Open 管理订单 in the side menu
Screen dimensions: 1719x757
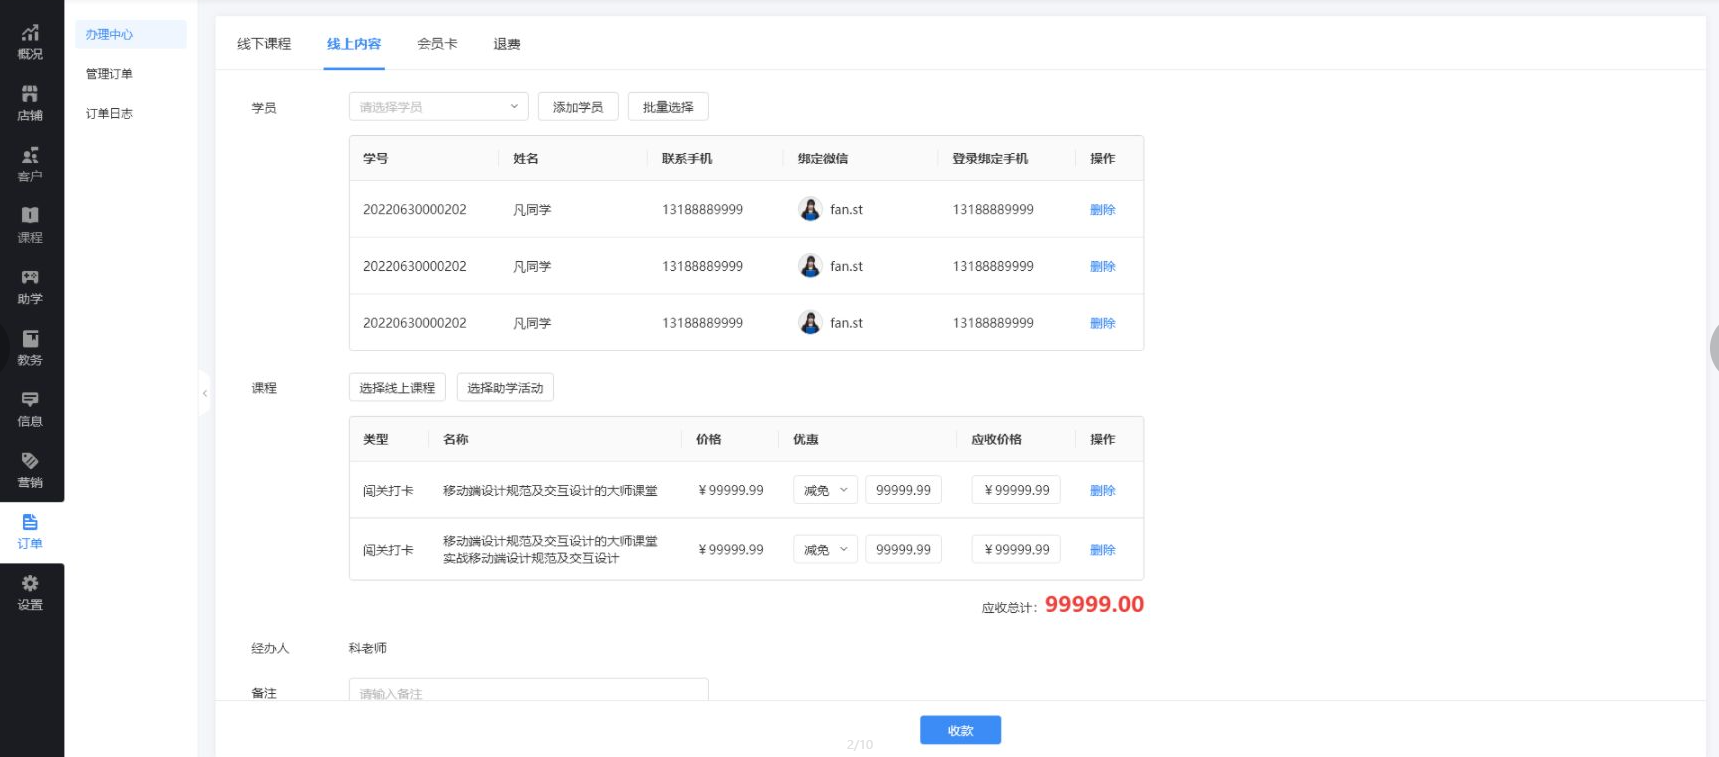coord(109,74)
